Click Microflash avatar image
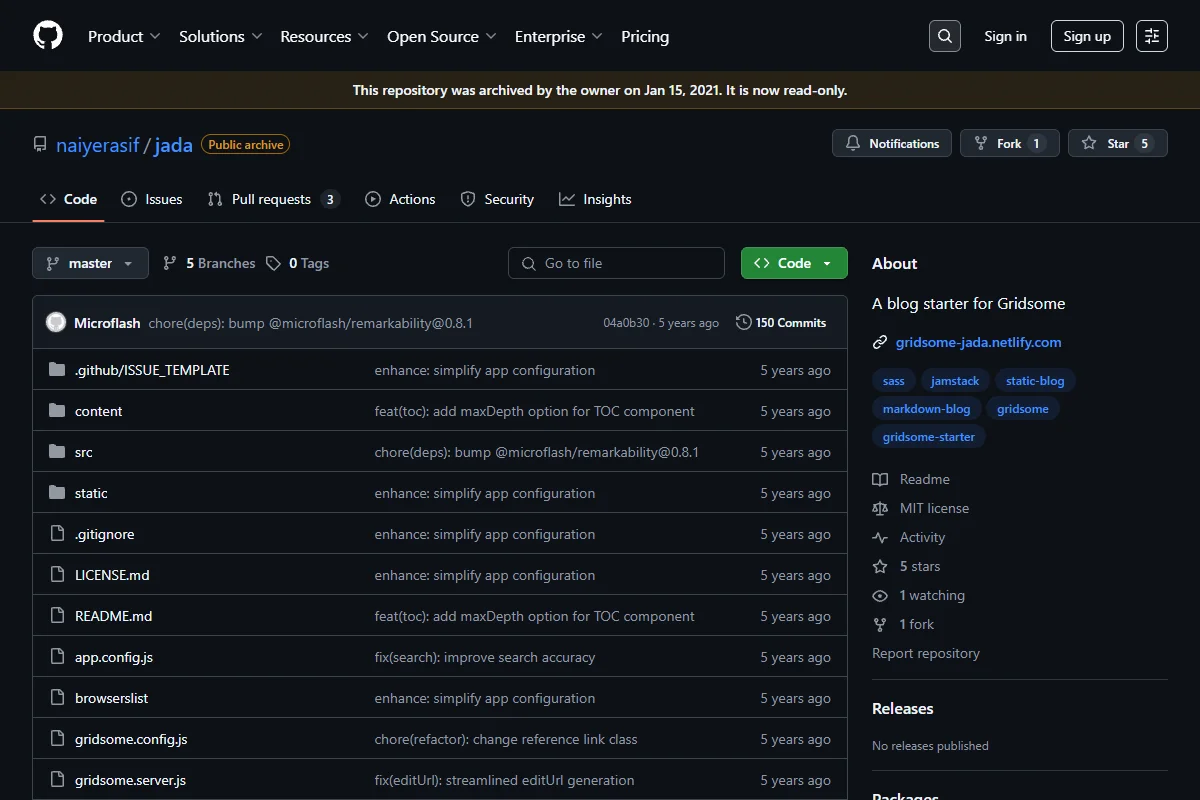This screenshot has height=800, width=1200. 56,323
